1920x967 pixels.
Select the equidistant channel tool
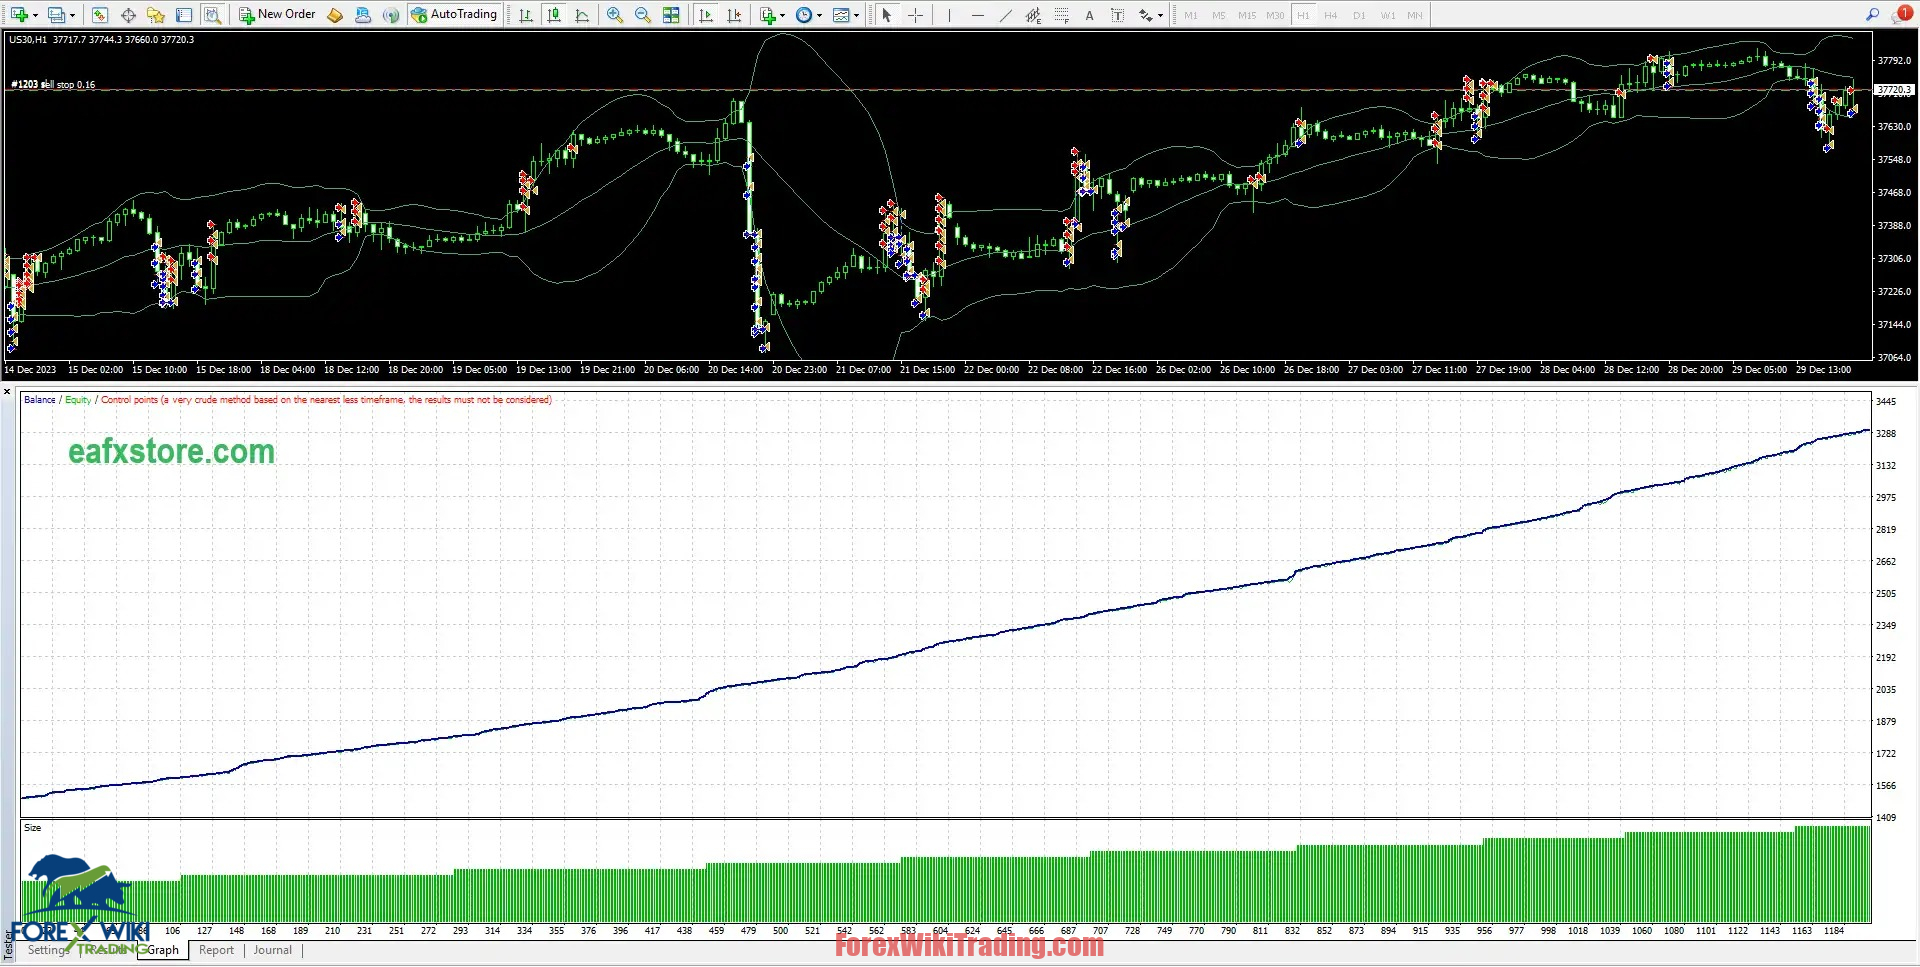(1033, 15)
